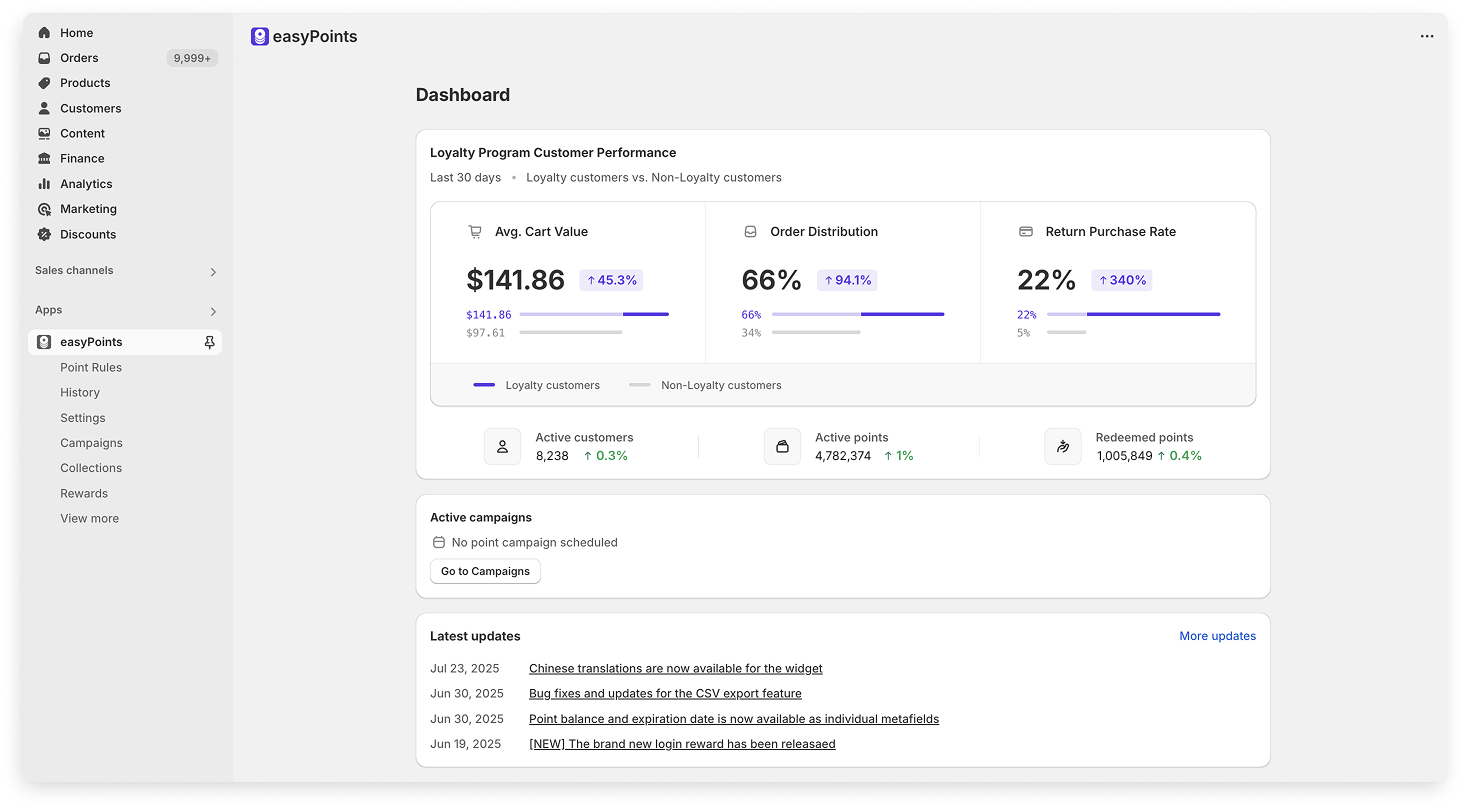Image resolution: width=1465 pixels, height=809 pixels.
Task: Click the Marketing target icon
Action: [x=44, y=209]
